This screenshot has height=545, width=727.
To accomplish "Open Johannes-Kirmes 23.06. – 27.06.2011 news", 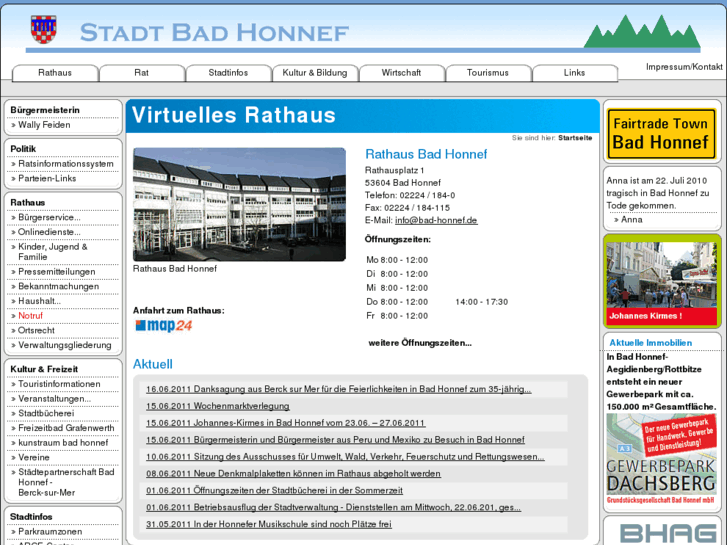I will click(x=285, y=423).
